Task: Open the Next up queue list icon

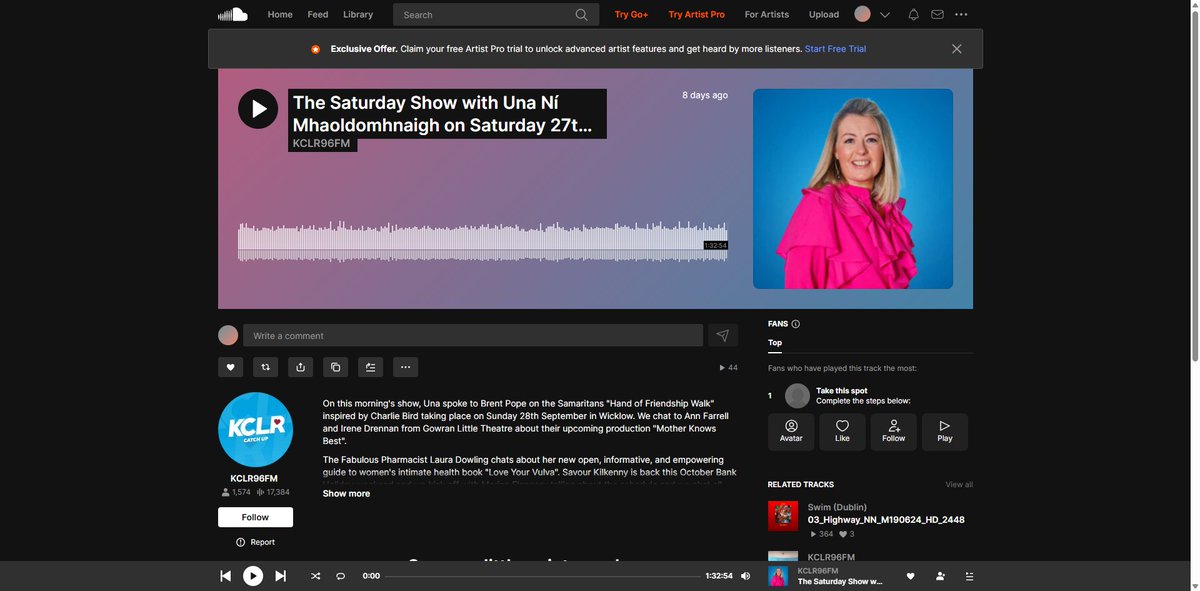Action: point(969,576)
